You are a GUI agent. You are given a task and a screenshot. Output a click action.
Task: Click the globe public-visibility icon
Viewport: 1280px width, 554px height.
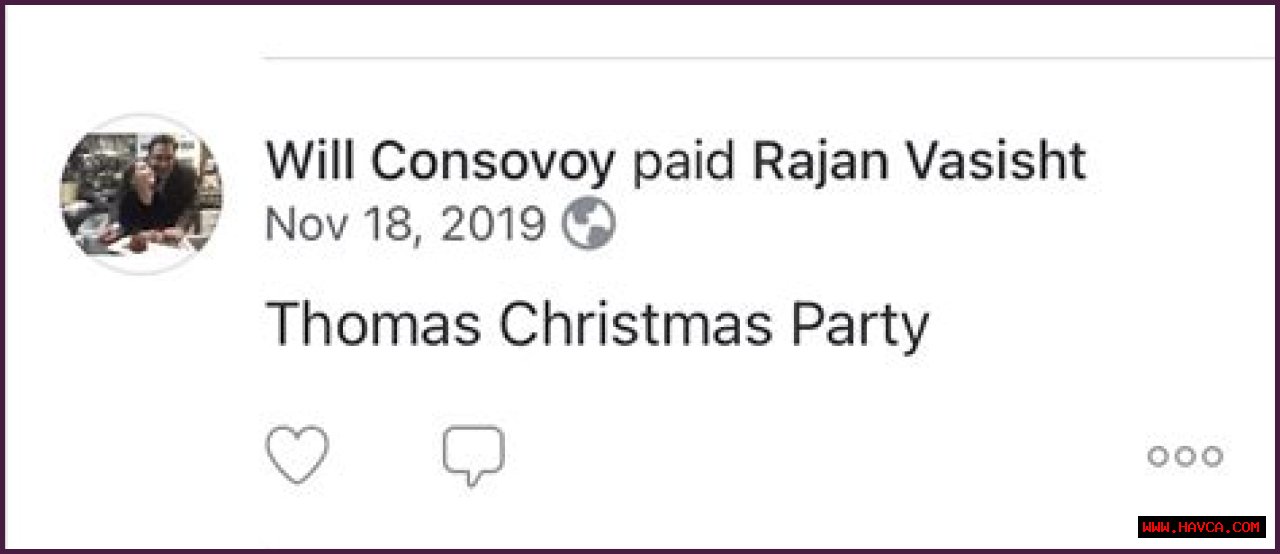588,226
